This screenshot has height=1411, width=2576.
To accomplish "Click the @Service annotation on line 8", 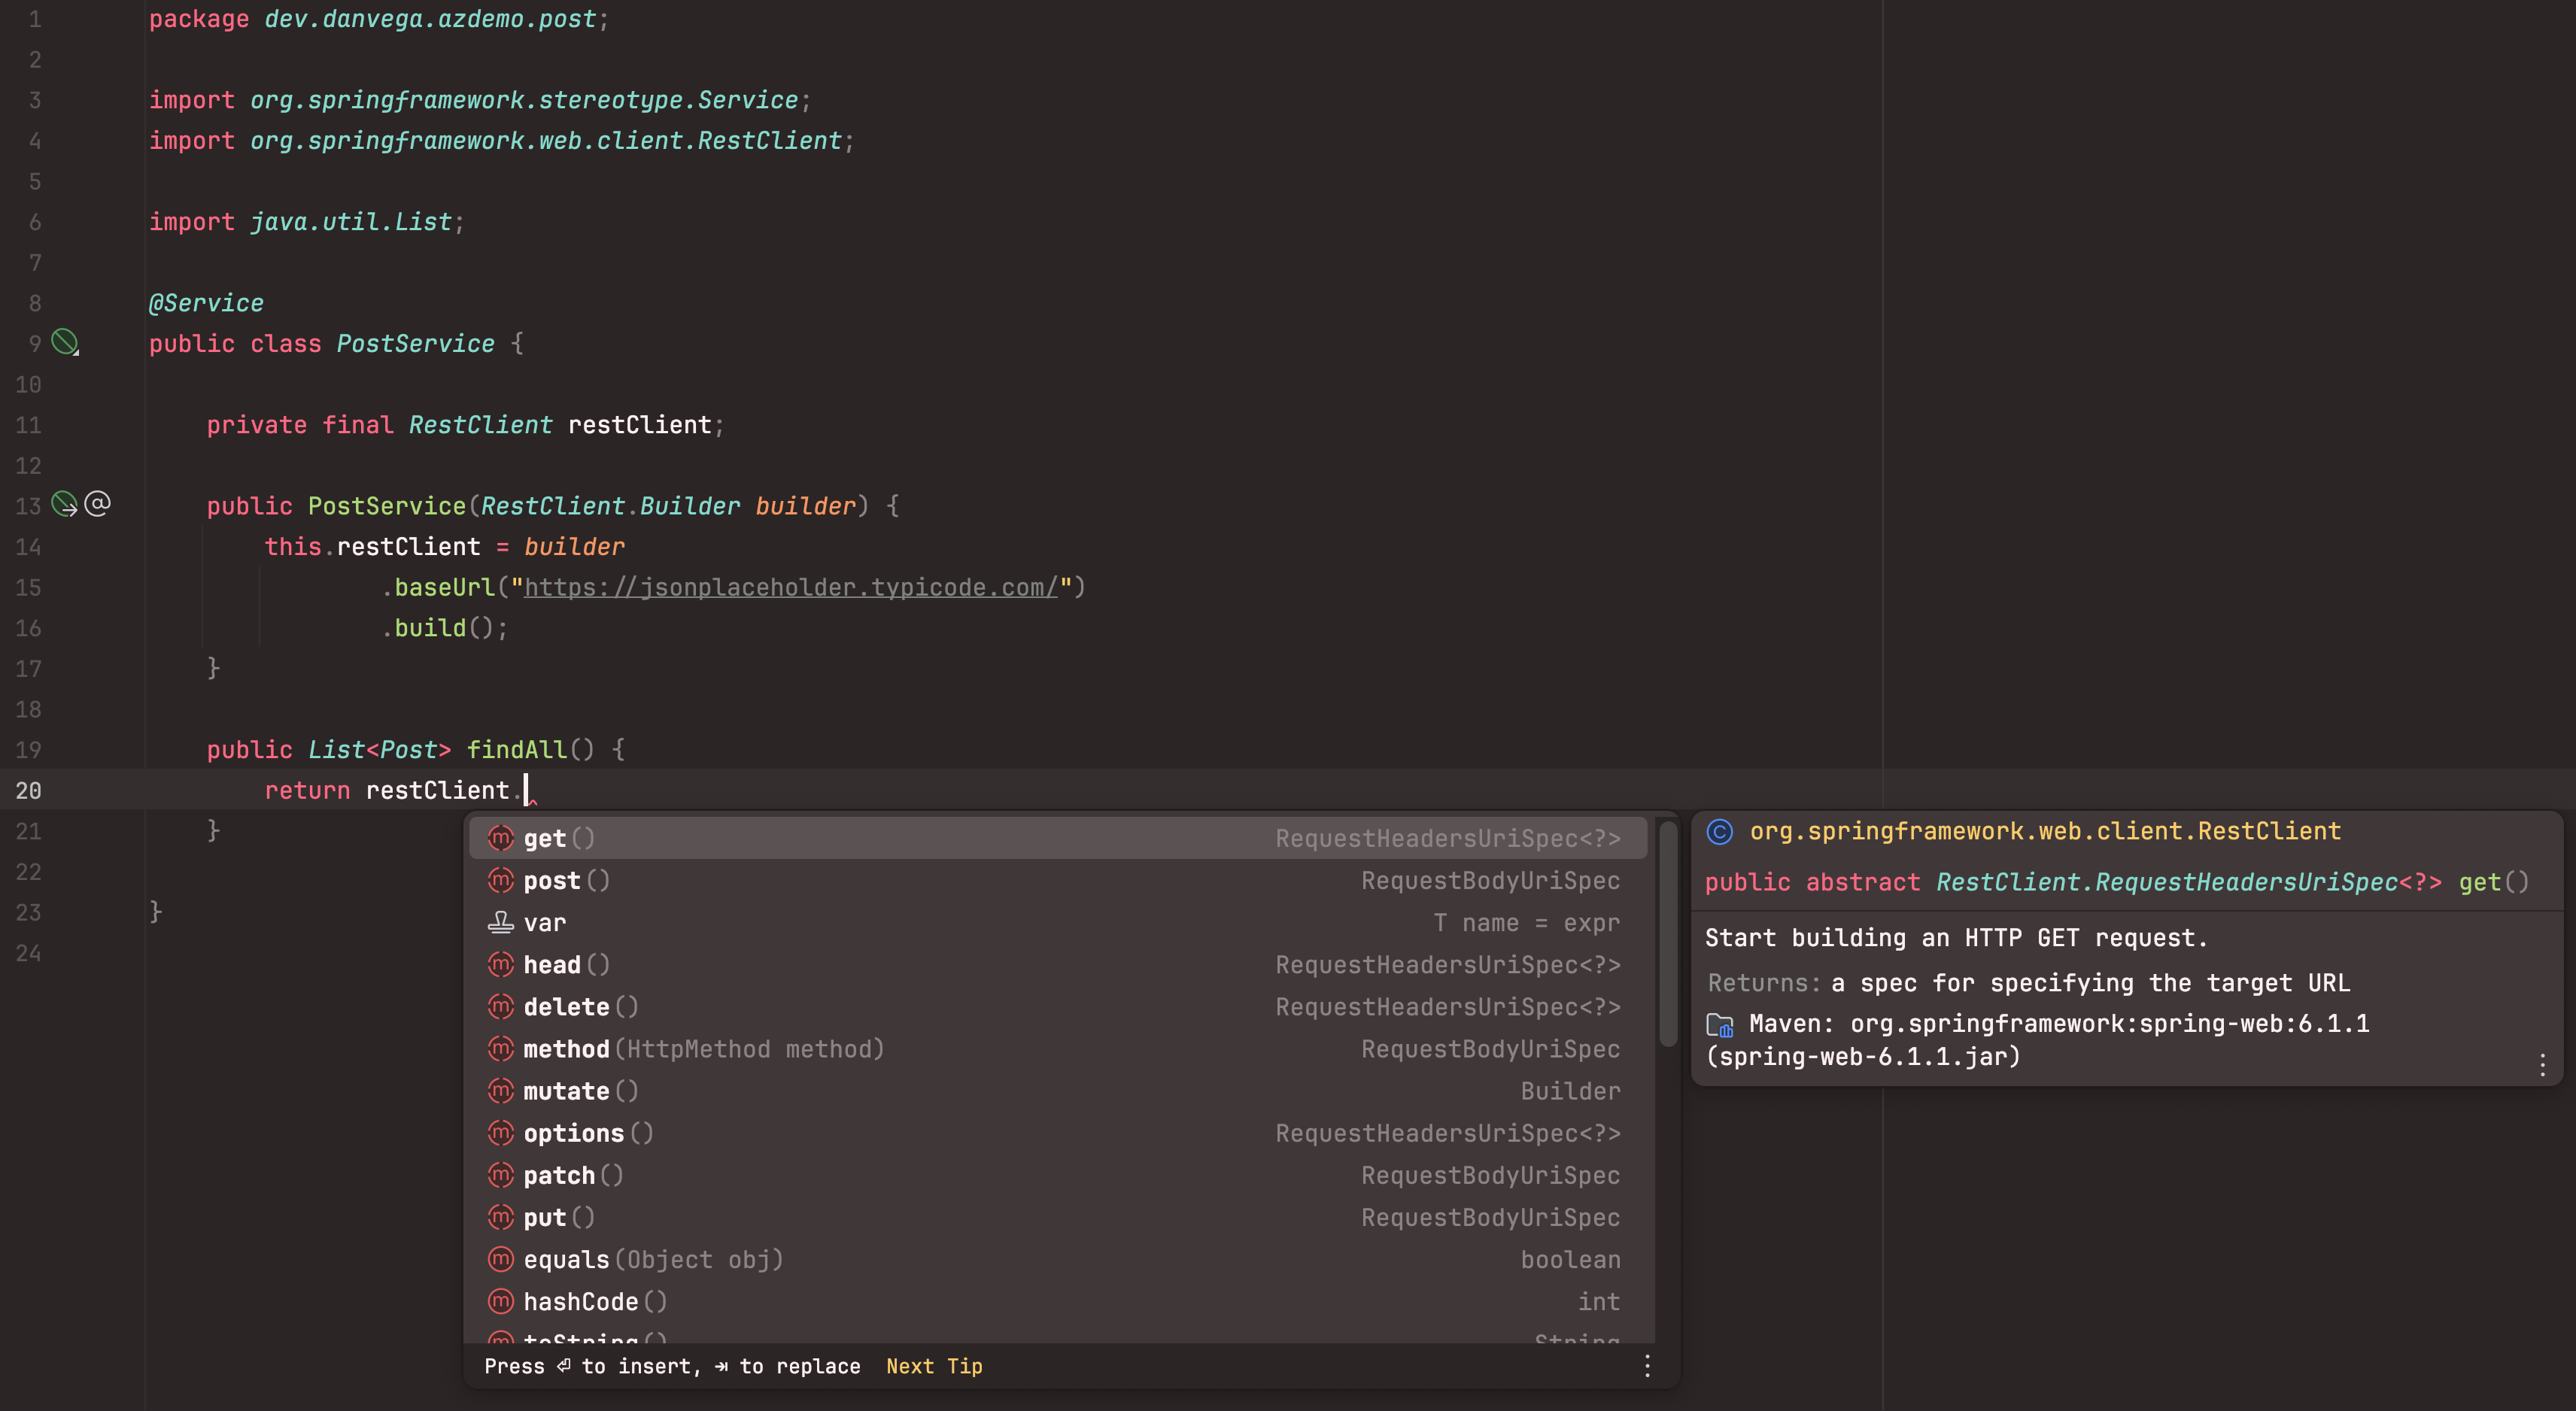I will click(206, 303).
